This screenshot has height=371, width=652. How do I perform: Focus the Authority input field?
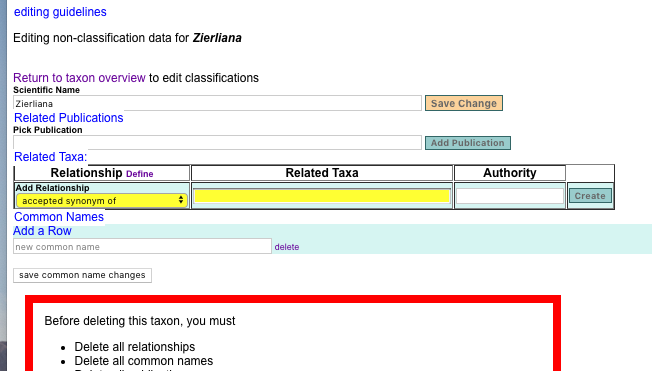tap(510, 196)
